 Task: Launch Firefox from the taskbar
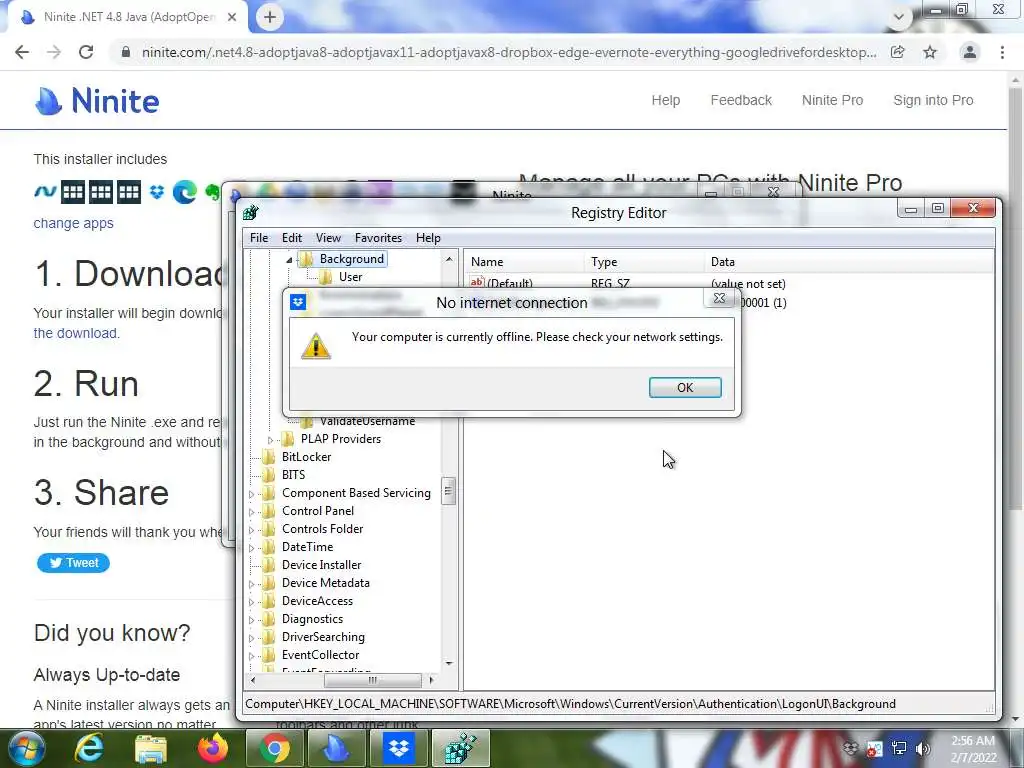tap(213, 748)
